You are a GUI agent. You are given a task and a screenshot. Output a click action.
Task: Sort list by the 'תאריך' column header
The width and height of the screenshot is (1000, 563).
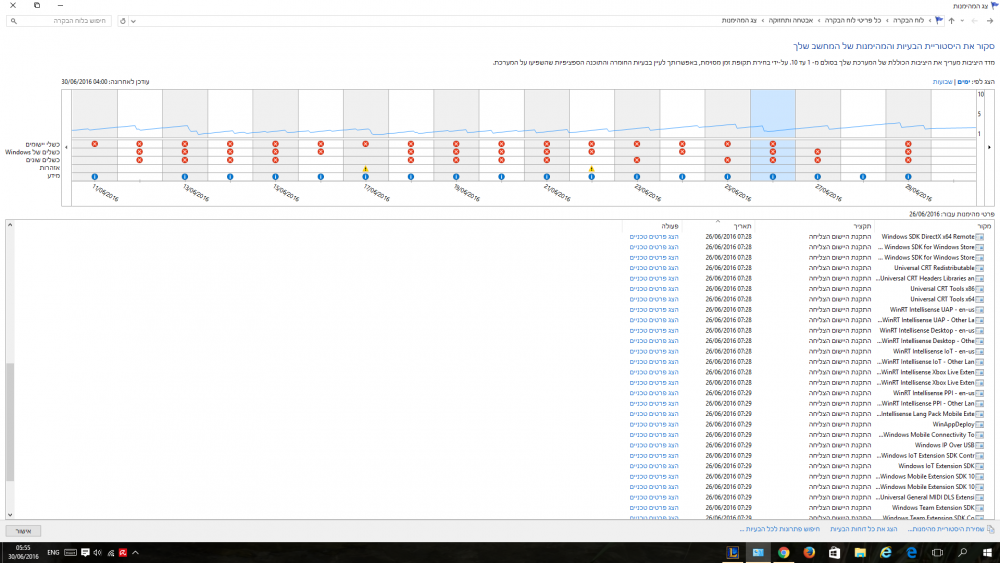point(718,226)
